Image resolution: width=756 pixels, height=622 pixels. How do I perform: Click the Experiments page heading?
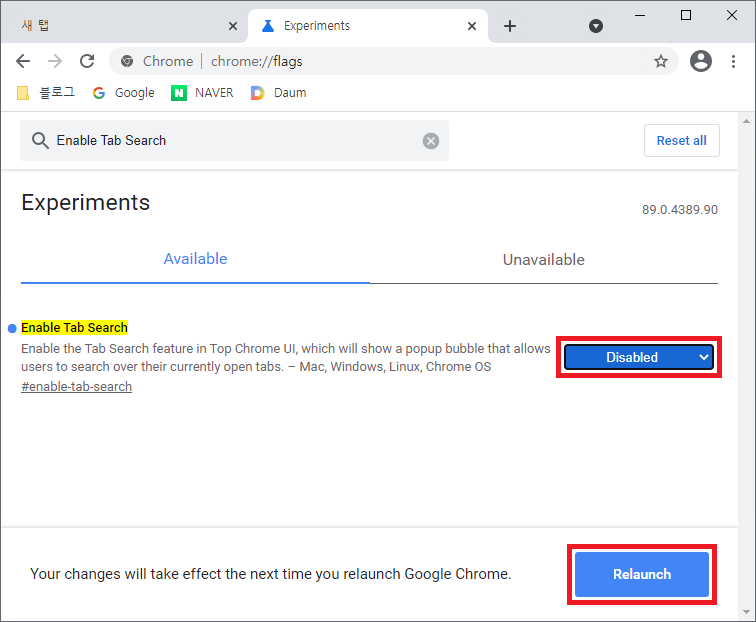[85, 203]
